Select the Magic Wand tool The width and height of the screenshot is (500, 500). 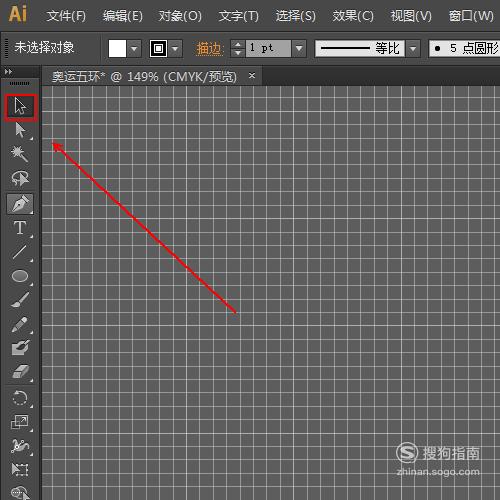[x=20, y=154]
